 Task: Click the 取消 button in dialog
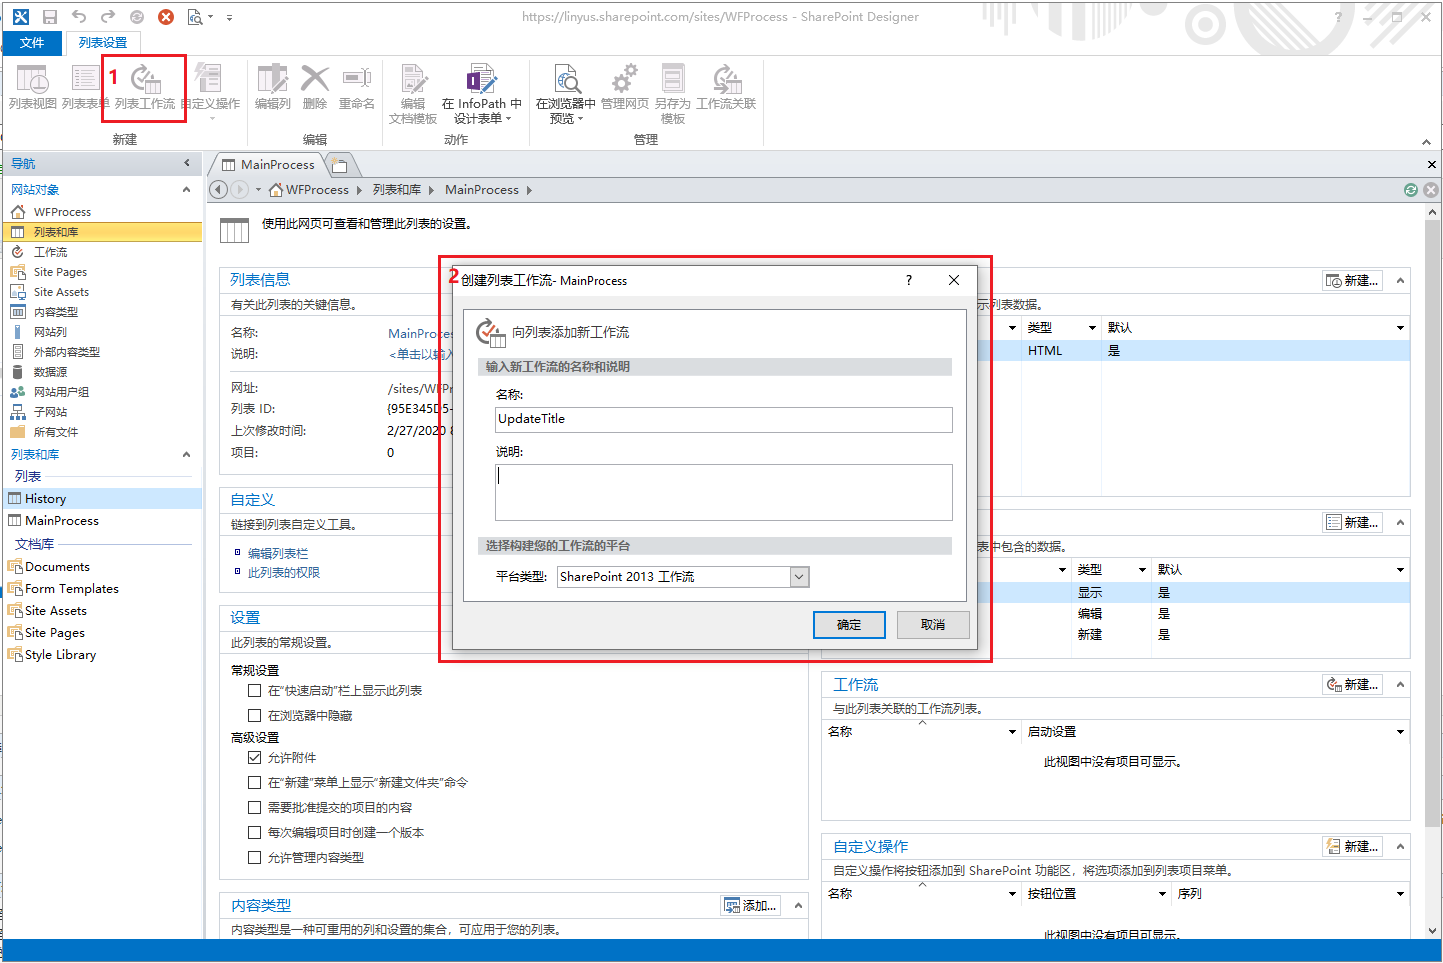point(933,625)
